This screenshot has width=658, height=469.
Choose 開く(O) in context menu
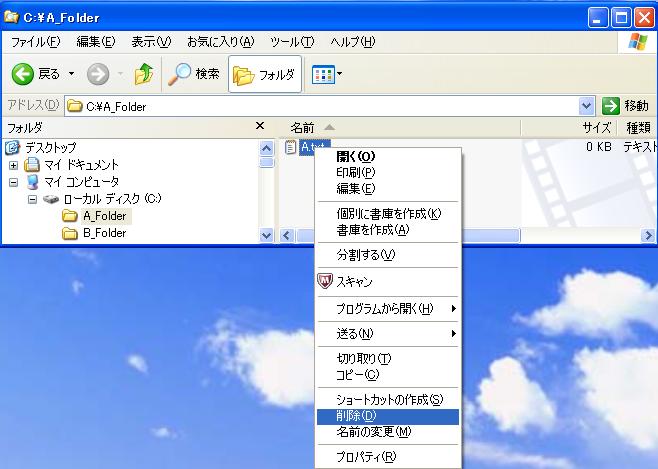pyautogui.click(x=388, y=156)
